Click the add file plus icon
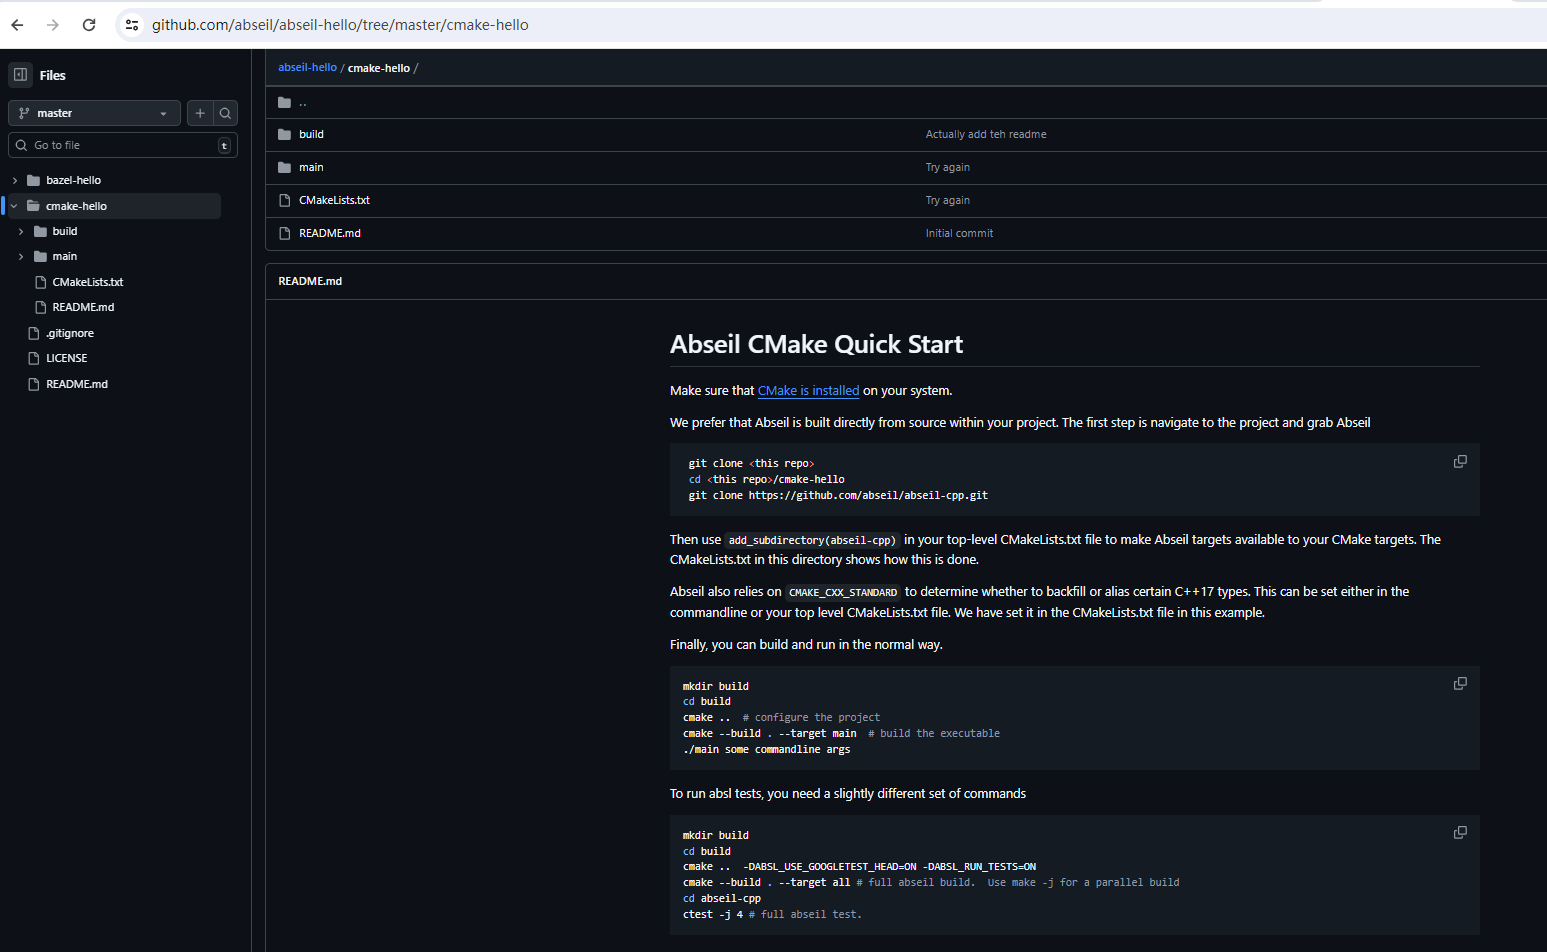The width and height of the screenshot is (1547, 952). coord(200,113)
